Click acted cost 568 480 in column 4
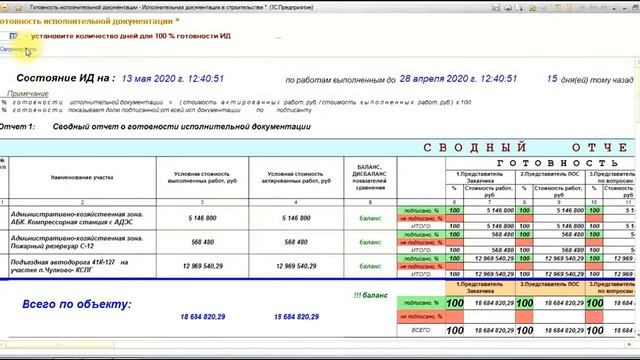The height and width of the screenshot is (360, 640). tap(296, 242)
